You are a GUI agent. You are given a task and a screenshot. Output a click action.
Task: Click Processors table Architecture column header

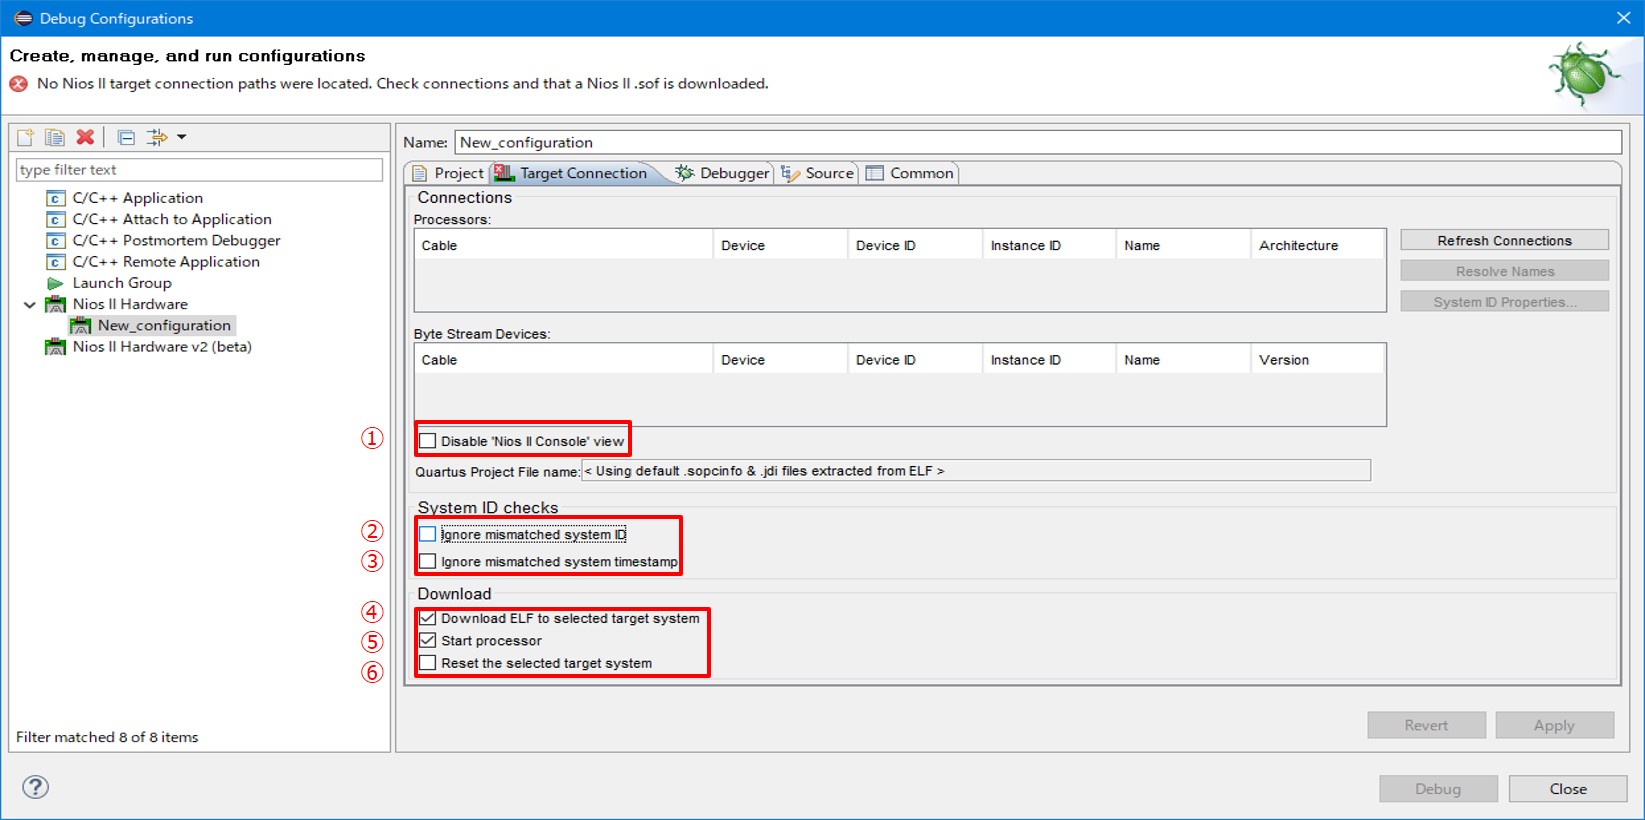[x=1318, y=245]
